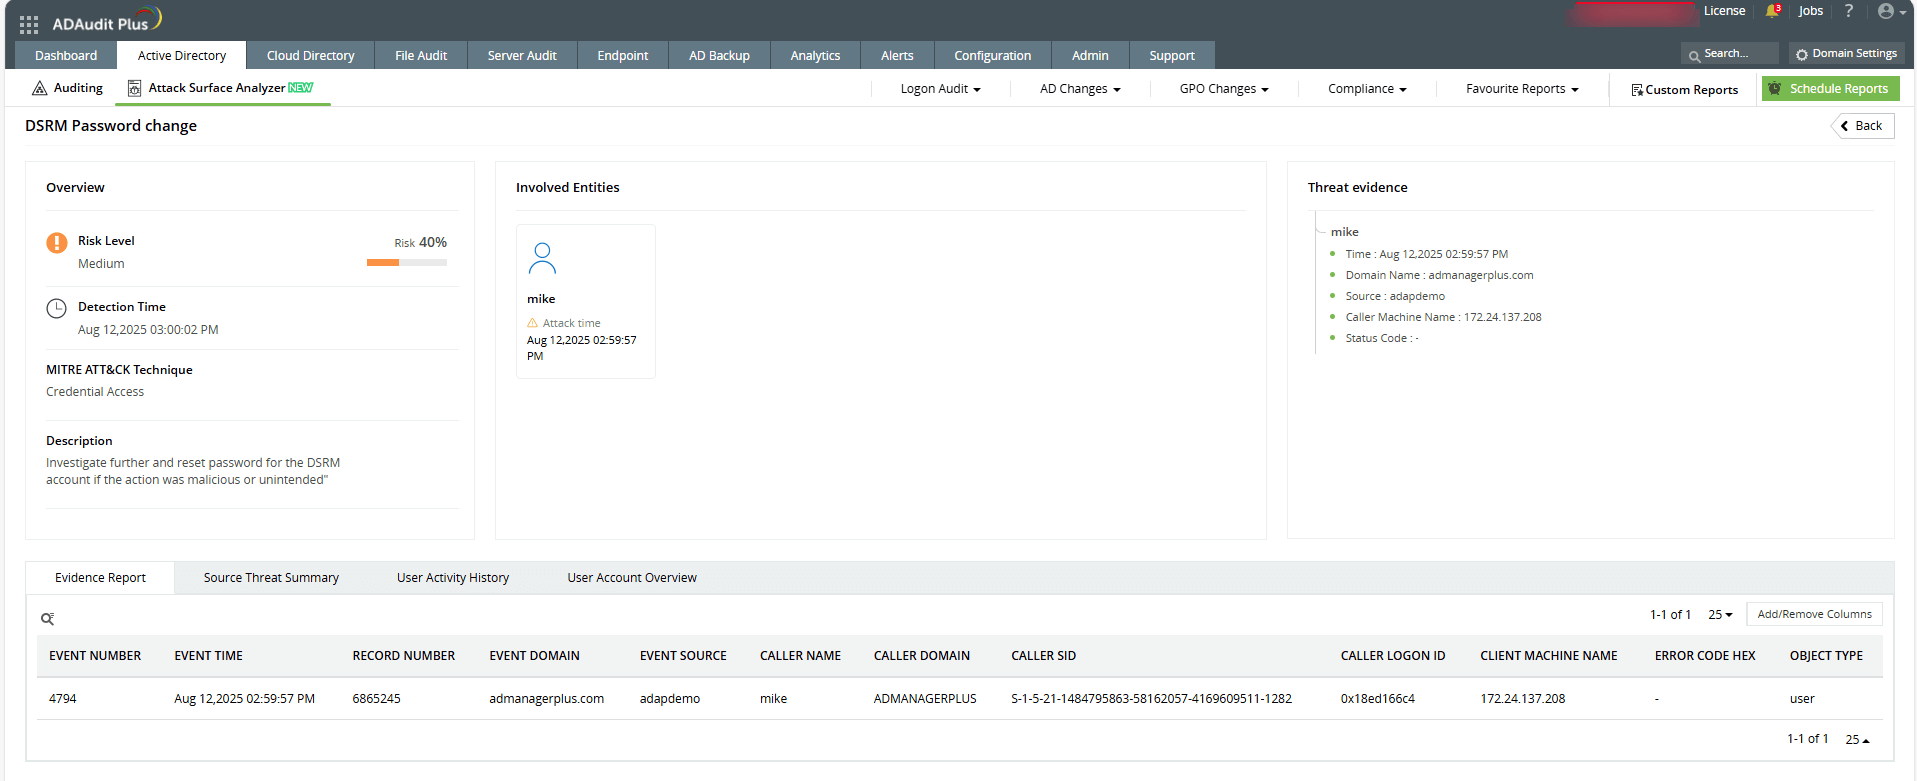Open Custom Reports
The width and height of the screenshot is (1917, 781).
(1685, 90)
